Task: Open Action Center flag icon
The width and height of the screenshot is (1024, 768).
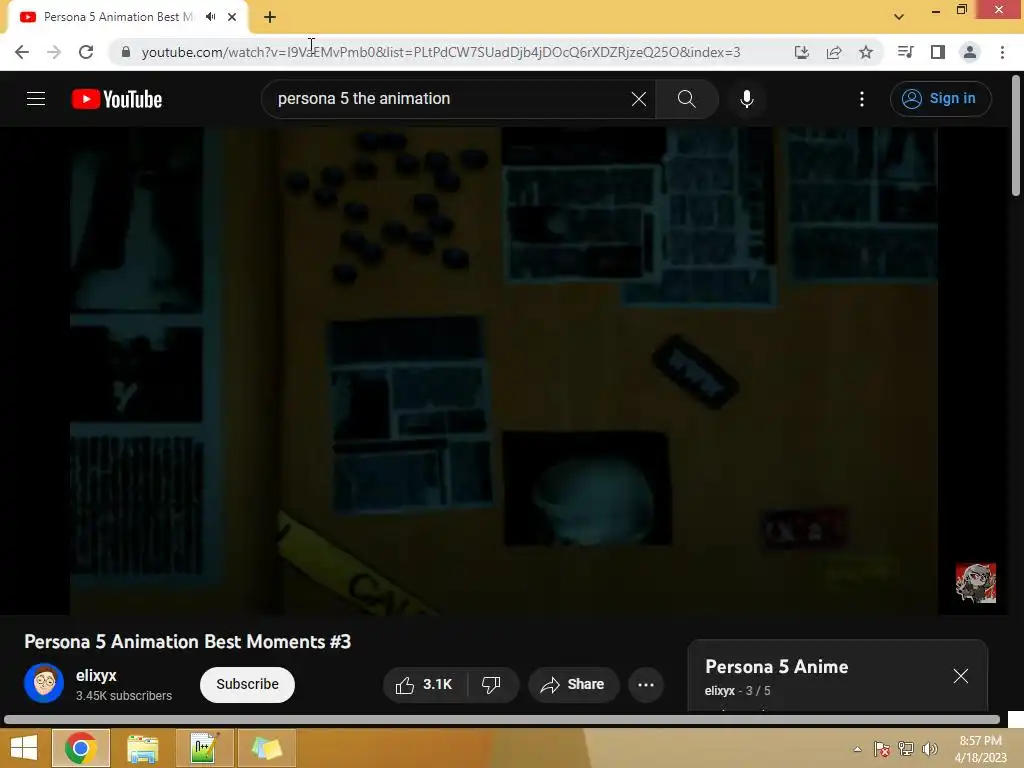Action: pyautogui.click(x=882, y=749)
